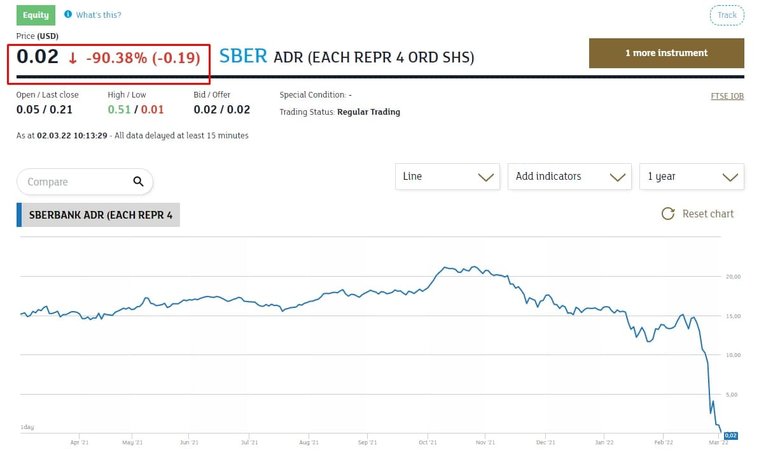Screen dimensions: 780x459
Task: Select the green Equity badge
Action: coord(35,15)
